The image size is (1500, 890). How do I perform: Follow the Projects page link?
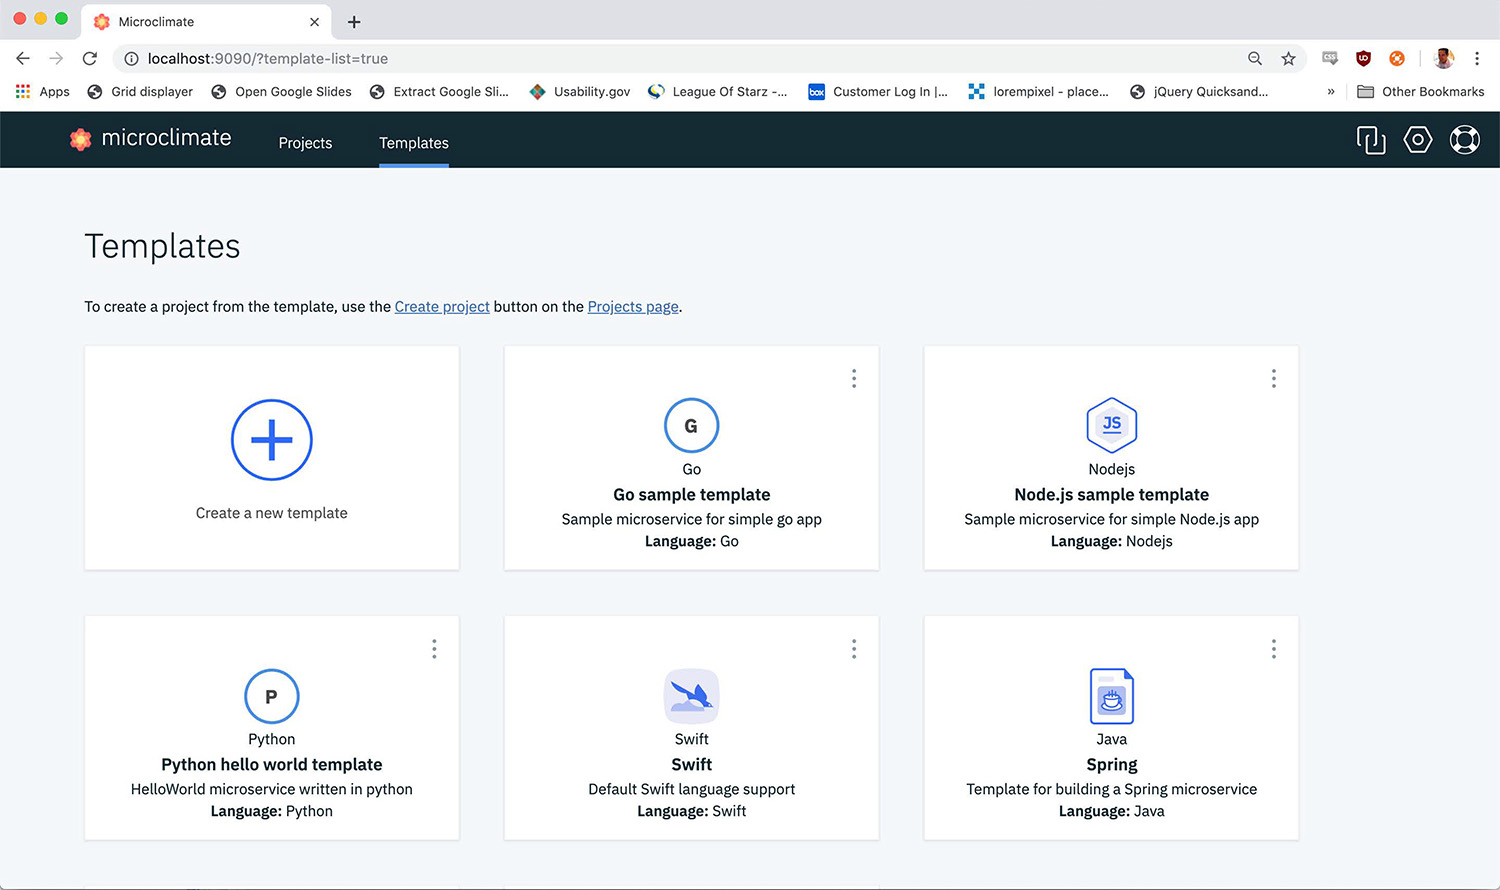[632, 306]
